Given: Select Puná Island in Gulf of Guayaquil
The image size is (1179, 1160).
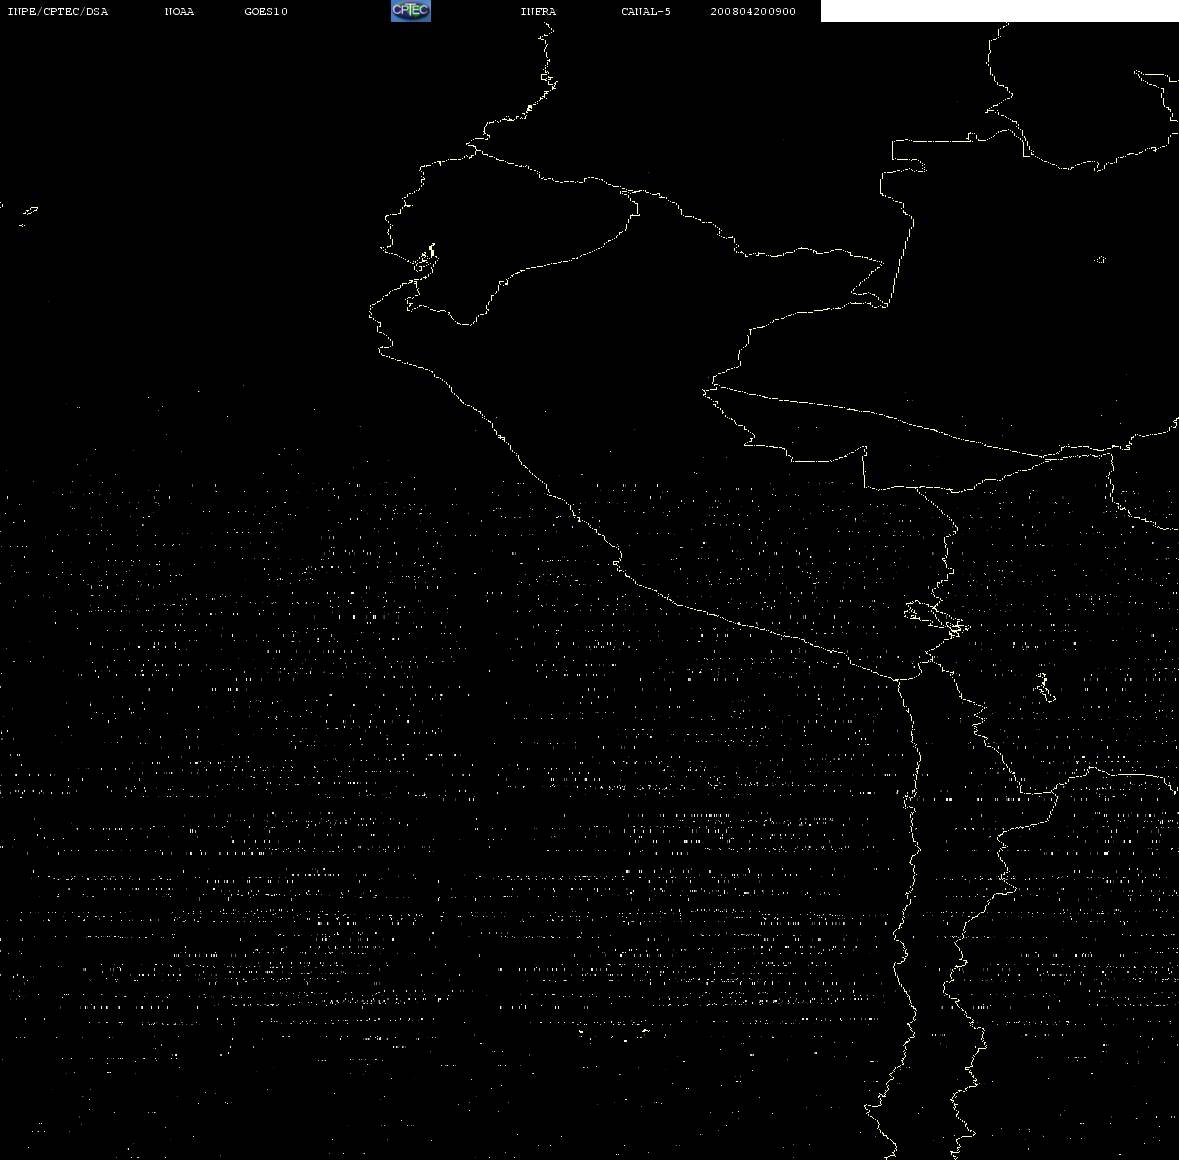Looking at the screenshot, I should click(x=425, y=258).
